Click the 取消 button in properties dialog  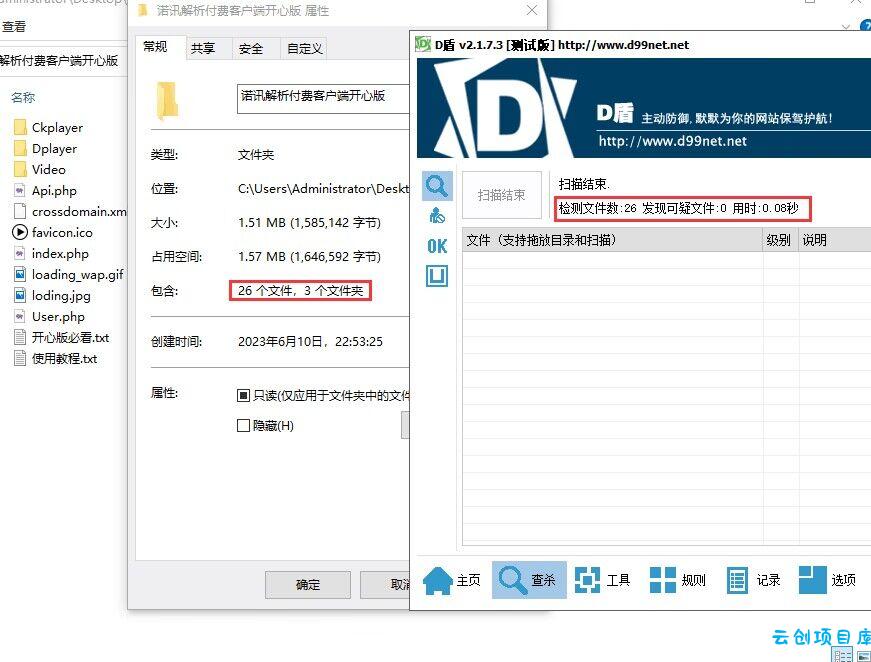click(386, 585)
